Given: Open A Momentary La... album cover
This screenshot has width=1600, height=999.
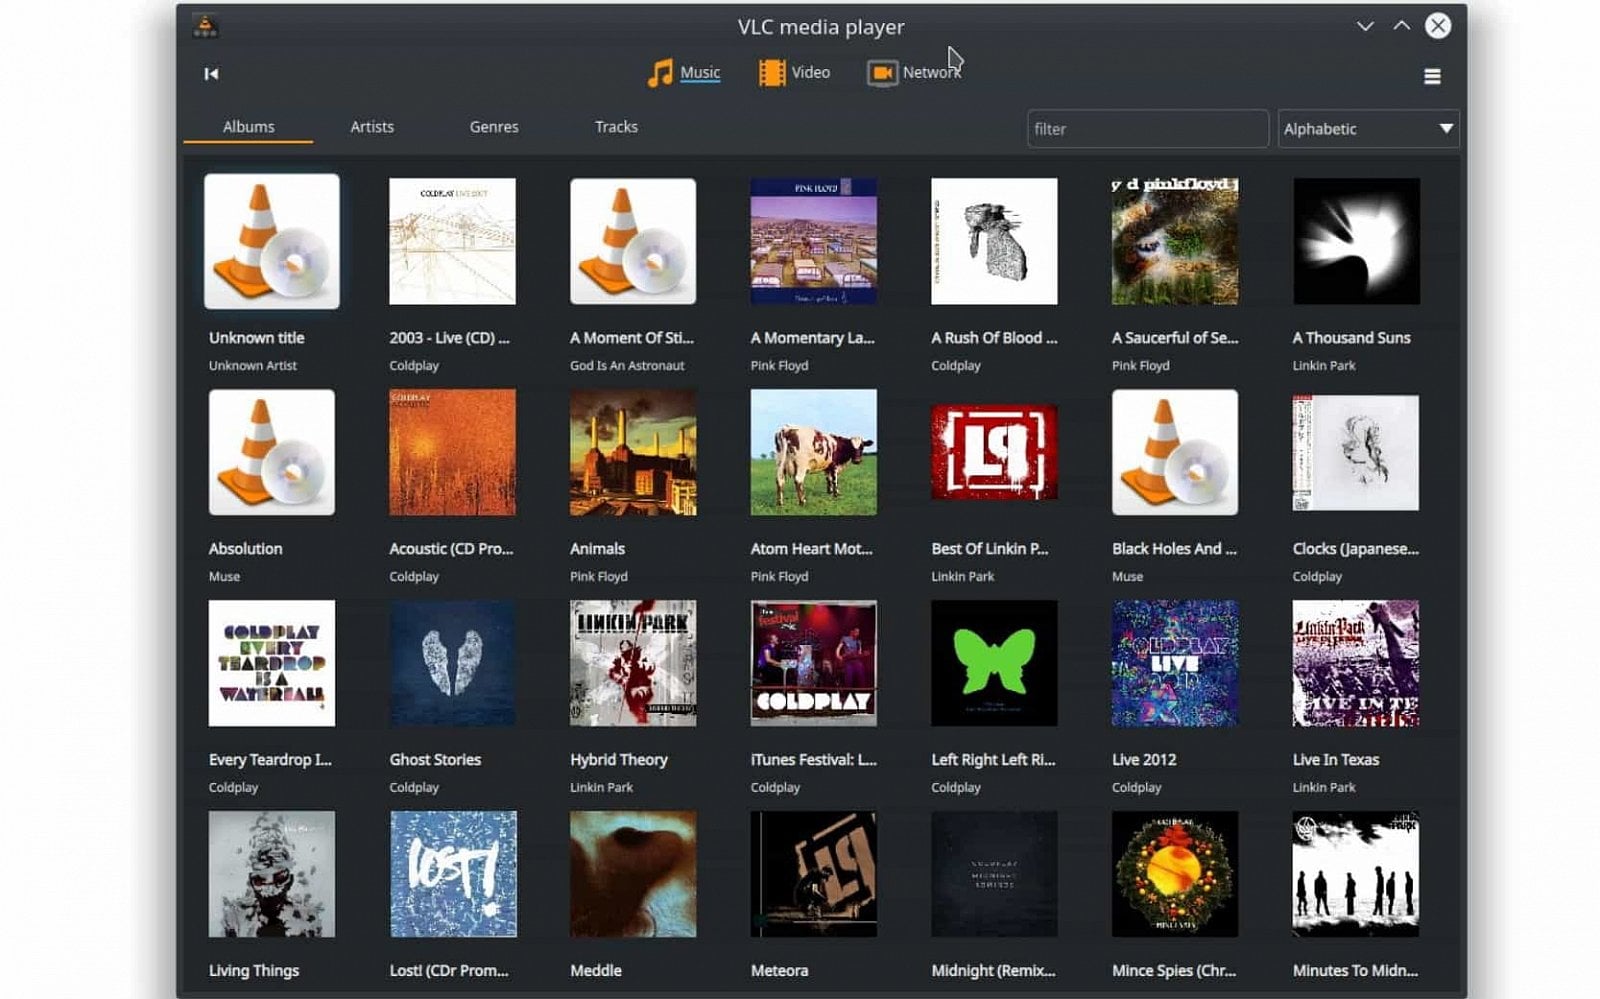Looking at the screenshot, I should pos(814,241).
